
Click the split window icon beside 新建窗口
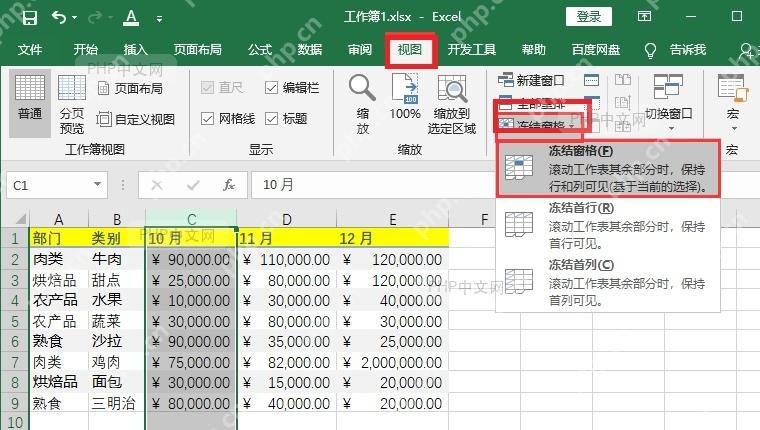(x=591, y=80)
